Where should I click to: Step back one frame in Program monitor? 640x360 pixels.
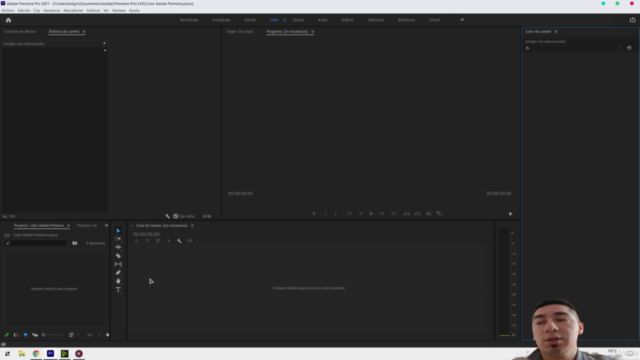pyautogui.click(x=360, y=213)
